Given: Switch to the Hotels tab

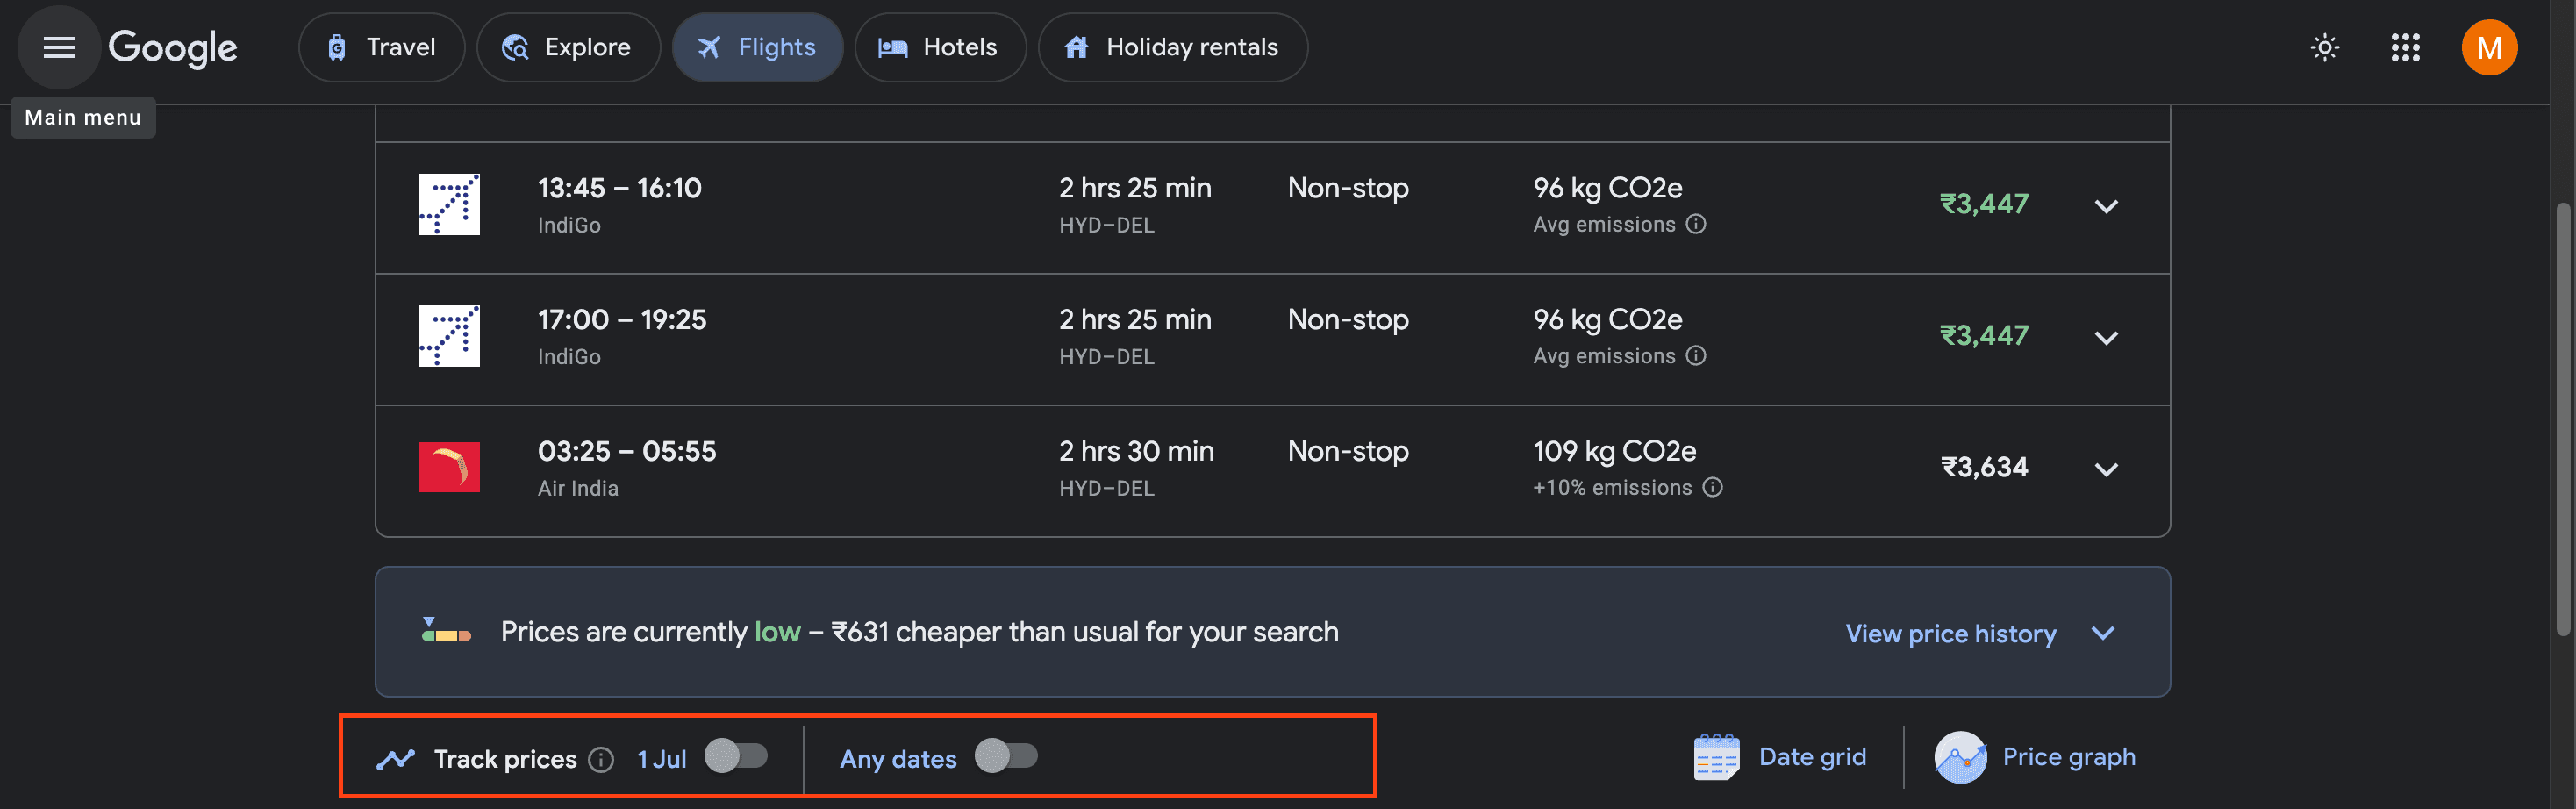Looking at the screenshot, I should point(939,47).
